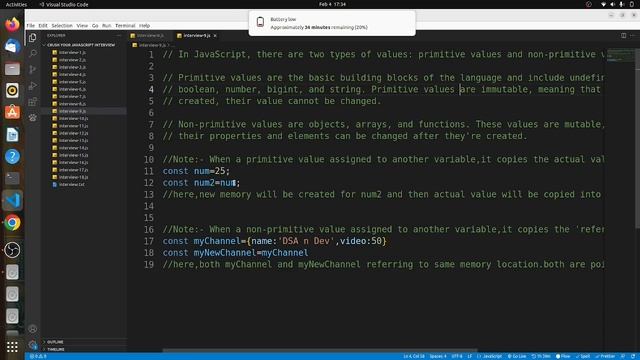Open the Extensions view
The width and height of the screenshot is (640, 360).
point(33,101)
